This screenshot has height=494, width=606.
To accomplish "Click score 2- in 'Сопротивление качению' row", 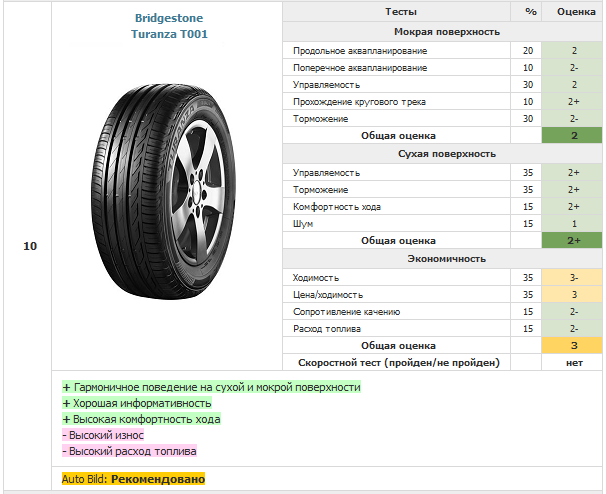I will point(574,312).
